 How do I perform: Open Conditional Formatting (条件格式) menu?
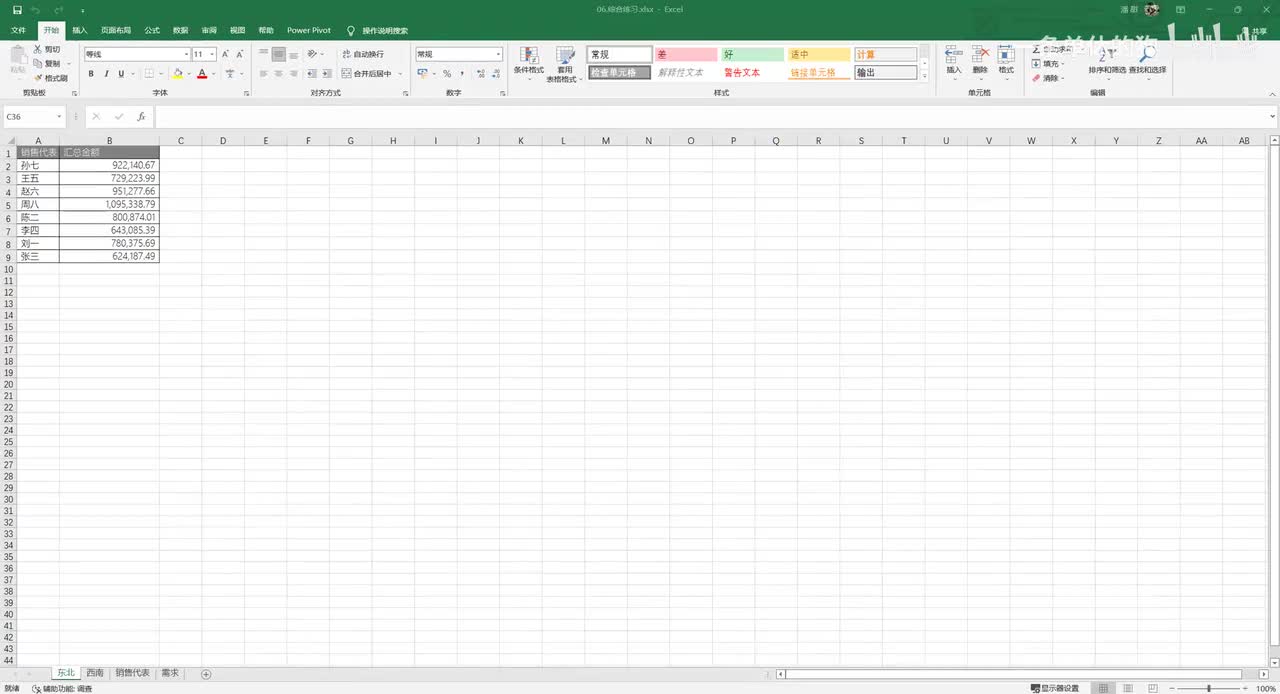pyautogui.click(x=529, y=63)
